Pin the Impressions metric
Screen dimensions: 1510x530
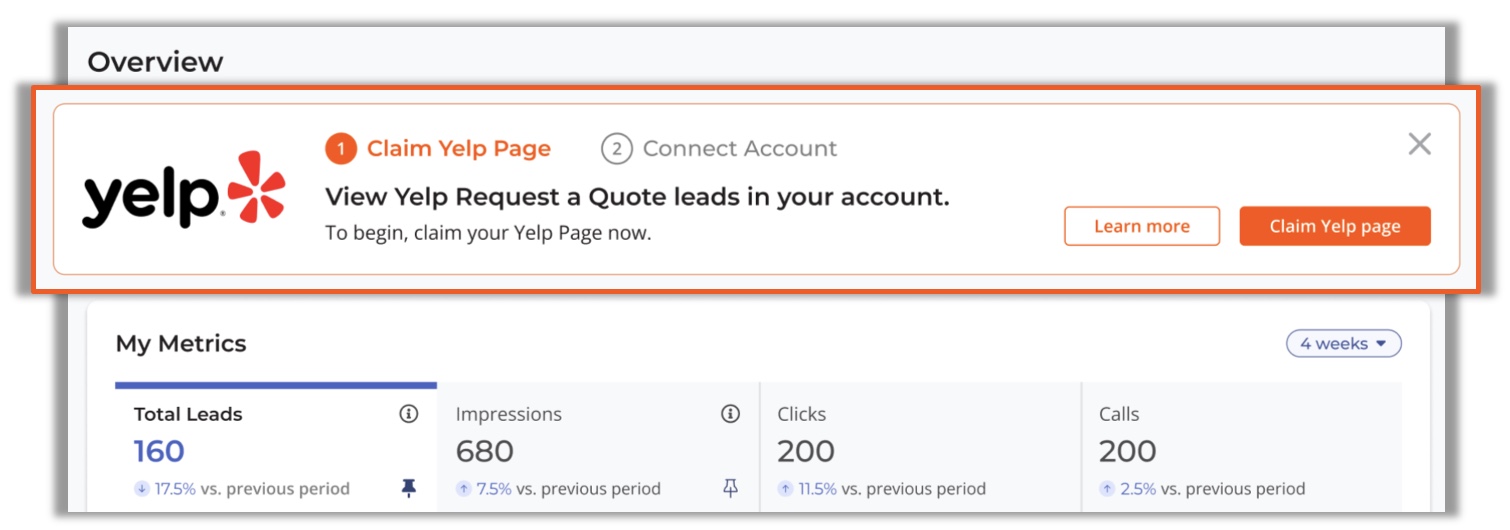(730, 488)
